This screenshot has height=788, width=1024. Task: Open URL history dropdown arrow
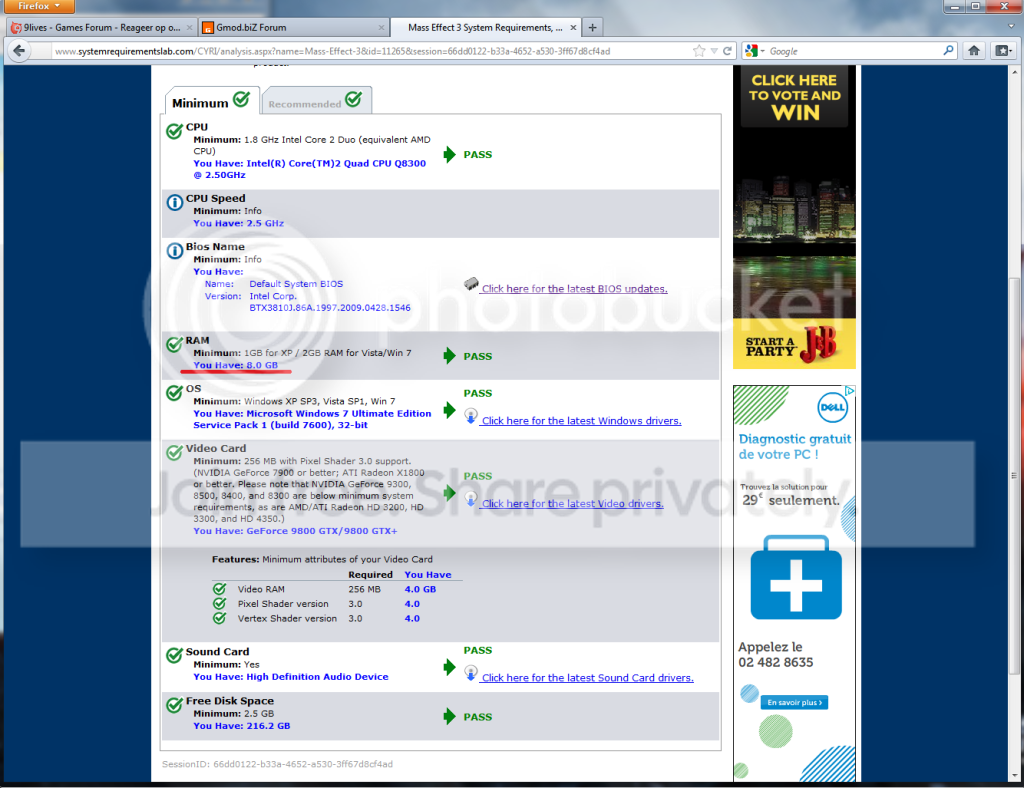pos(714,51)
